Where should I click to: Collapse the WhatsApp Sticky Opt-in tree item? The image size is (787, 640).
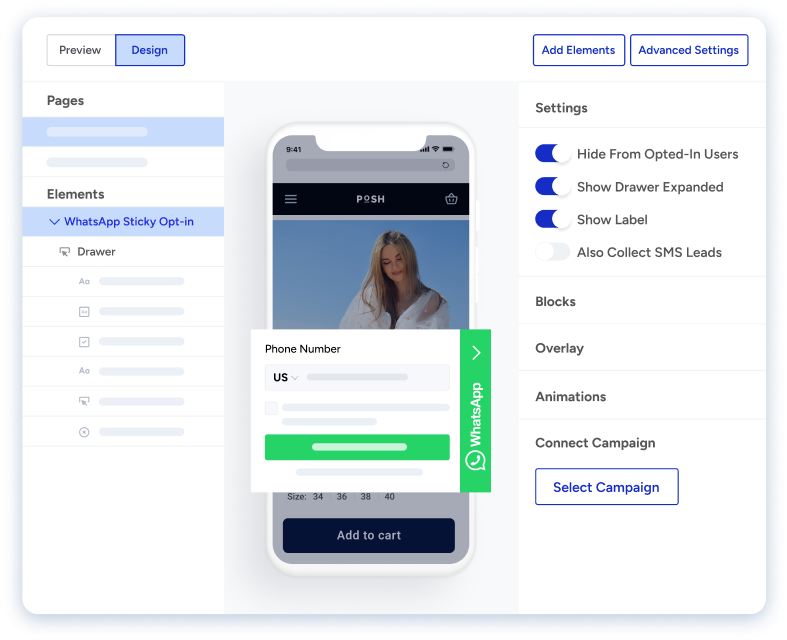(x=54, y=222)
